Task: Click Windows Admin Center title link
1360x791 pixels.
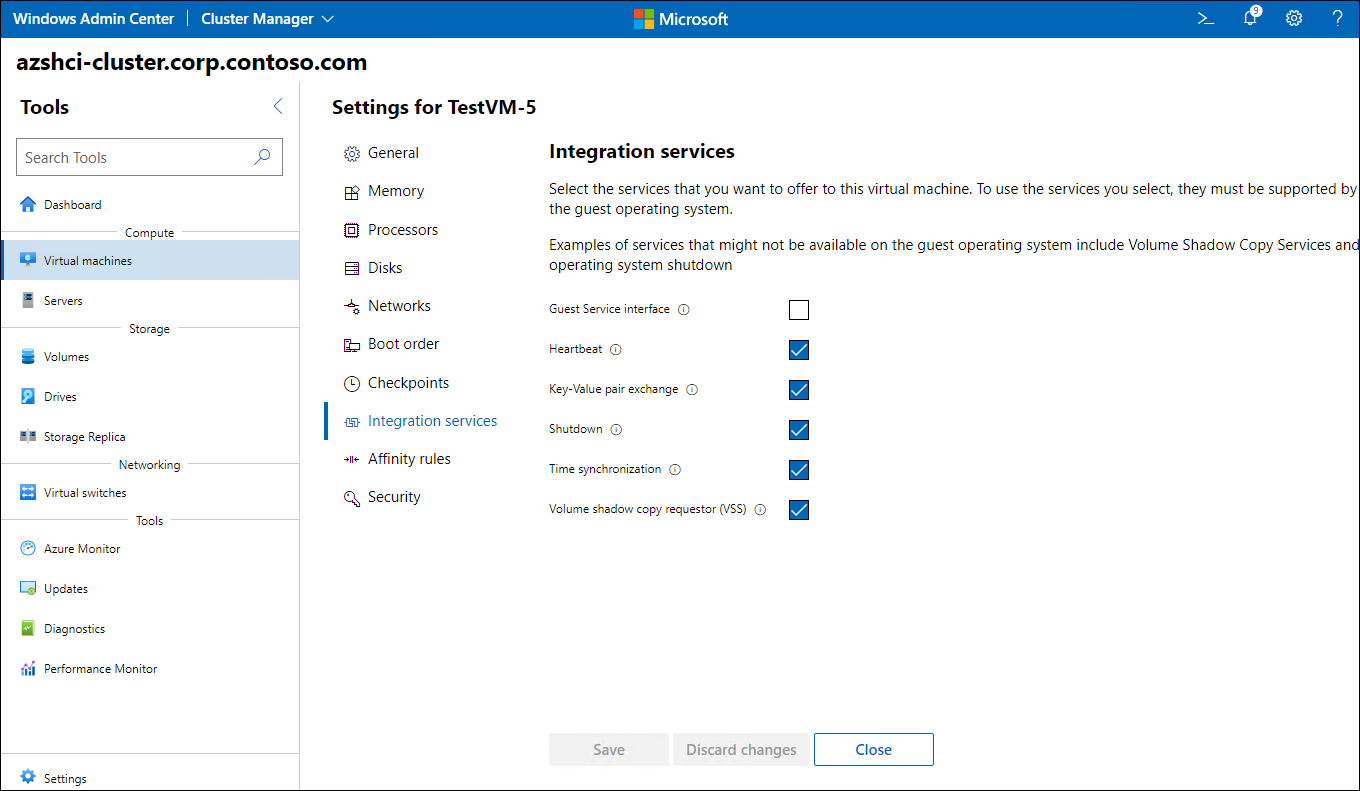Action: point(94,19)
